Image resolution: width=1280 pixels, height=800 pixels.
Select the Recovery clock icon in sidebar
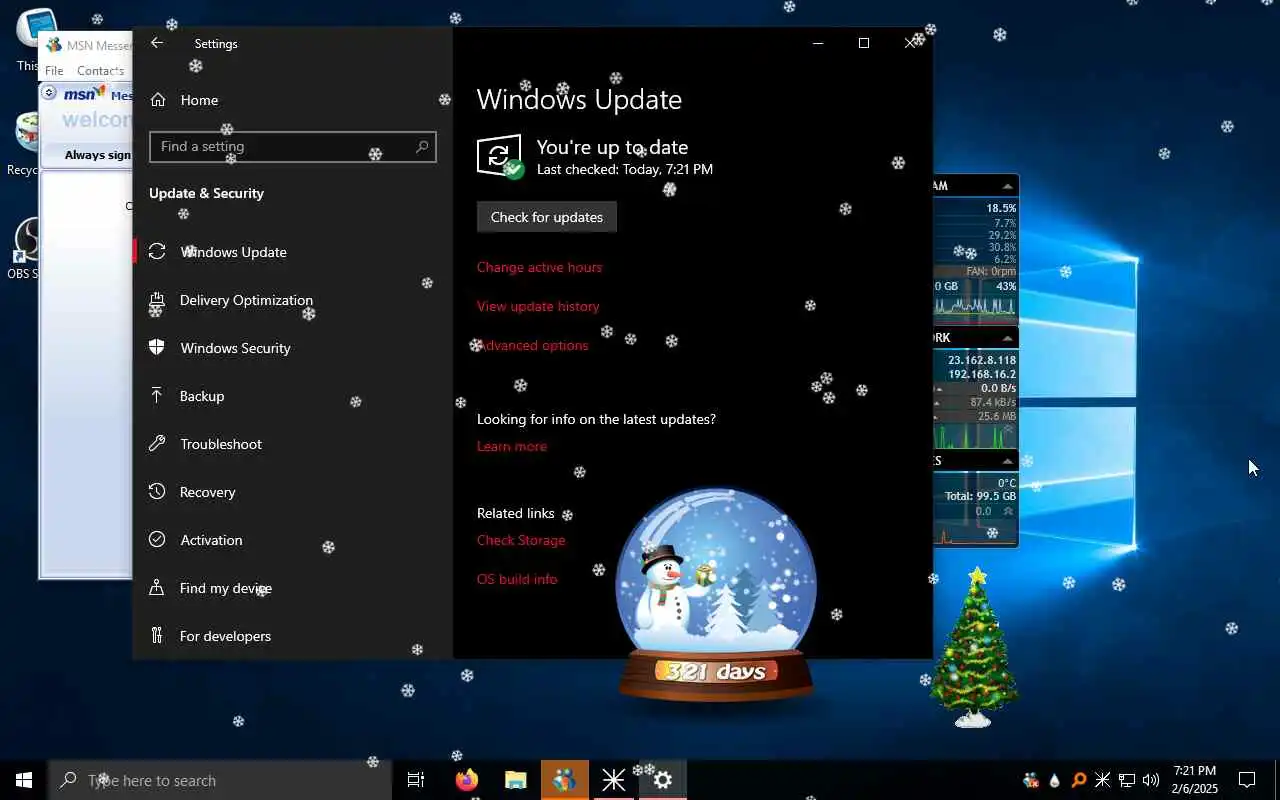157,492
